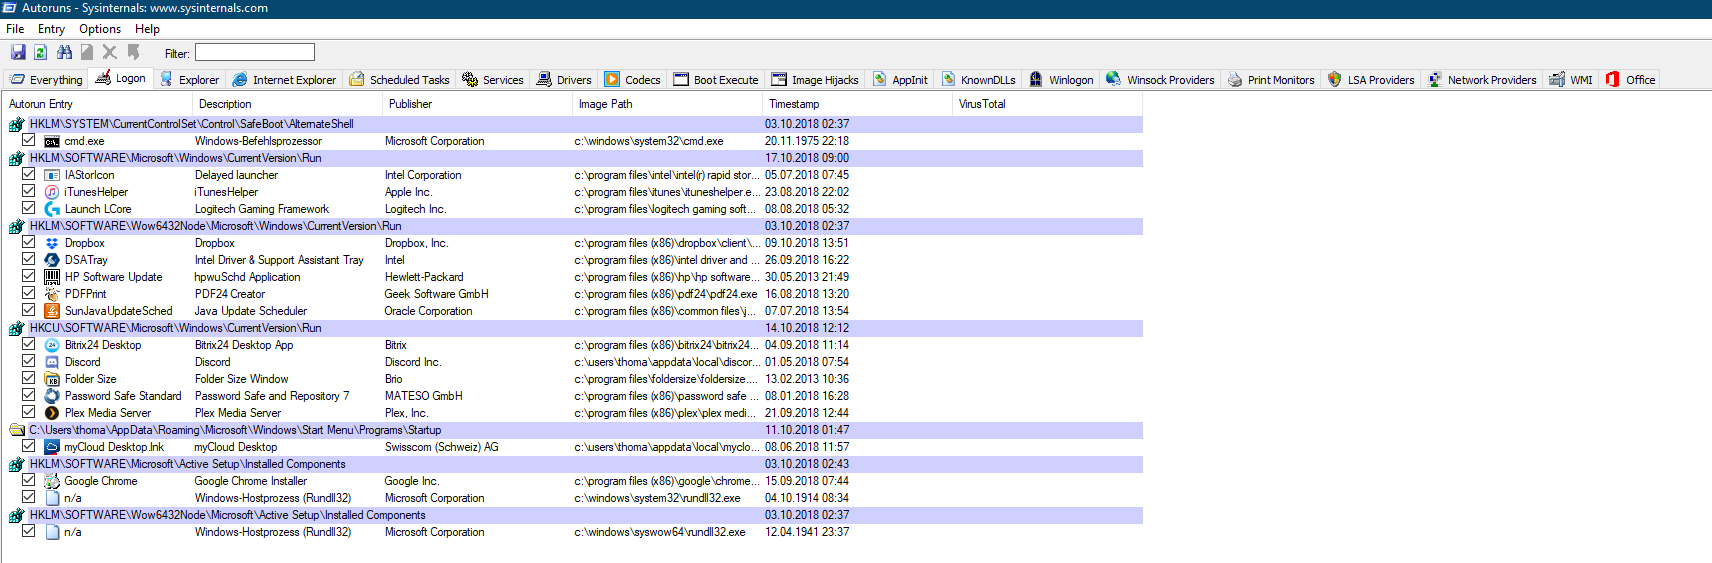Click the Folder Size entry icon
1712x563 pixels.
tap(52, 379)
